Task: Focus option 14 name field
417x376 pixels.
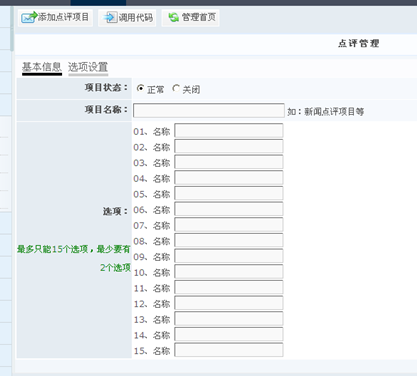Action: coord(229,334)
